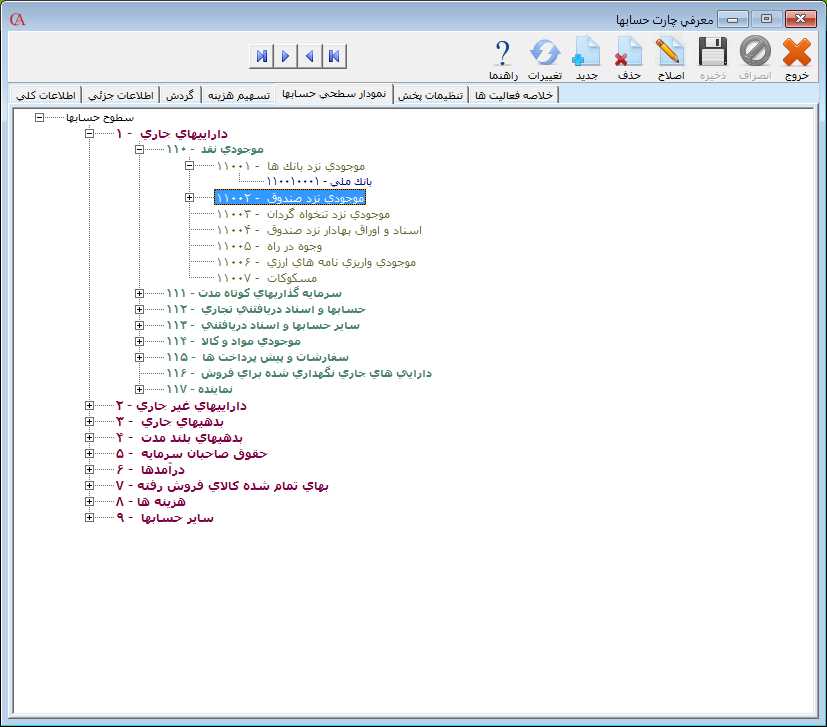The width and height of the screenshot is (827, 727).
Task: Collapse the root سطوح حسابها node
Action: (39, 117)
